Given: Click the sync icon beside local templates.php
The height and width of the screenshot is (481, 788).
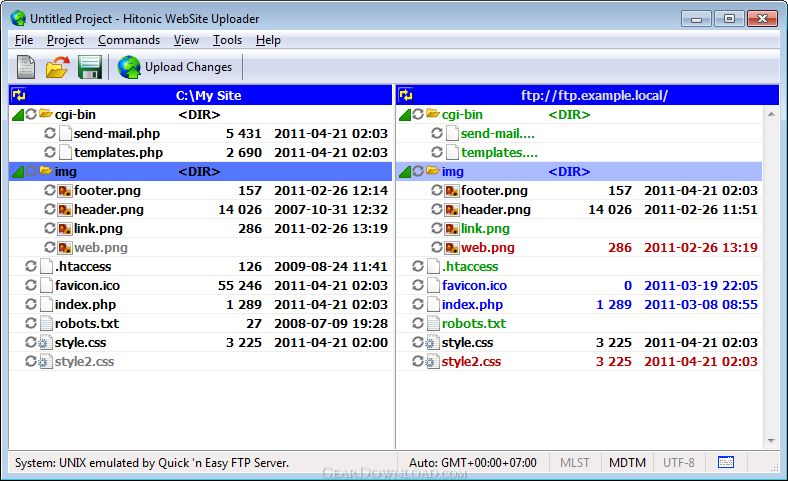Looking at the screenshot, I should pos(49,152).
